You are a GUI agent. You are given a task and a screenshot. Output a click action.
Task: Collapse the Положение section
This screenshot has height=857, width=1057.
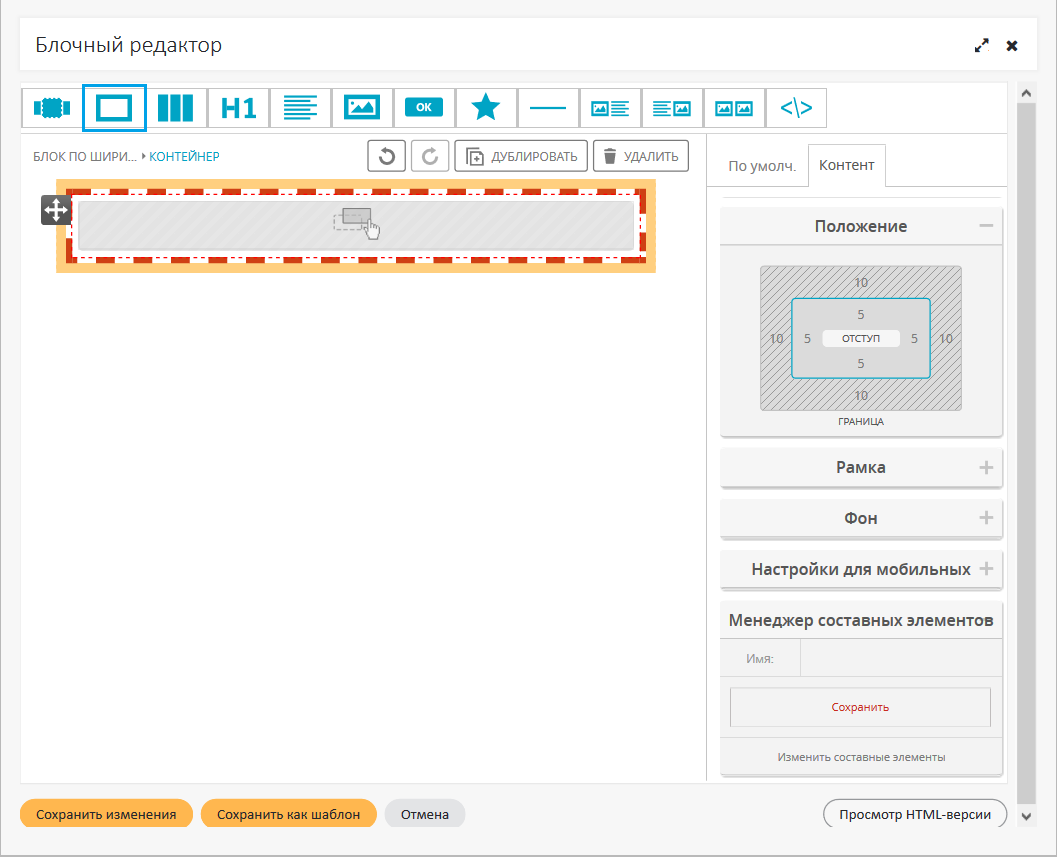click(986, 226)
